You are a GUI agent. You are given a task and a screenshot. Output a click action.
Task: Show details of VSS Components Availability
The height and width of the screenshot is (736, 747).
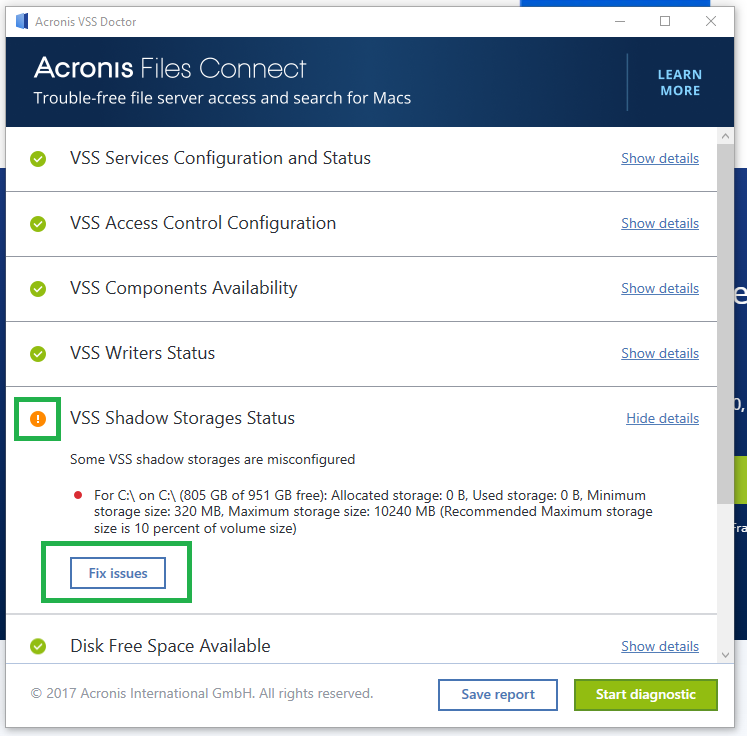coord(659,289)
